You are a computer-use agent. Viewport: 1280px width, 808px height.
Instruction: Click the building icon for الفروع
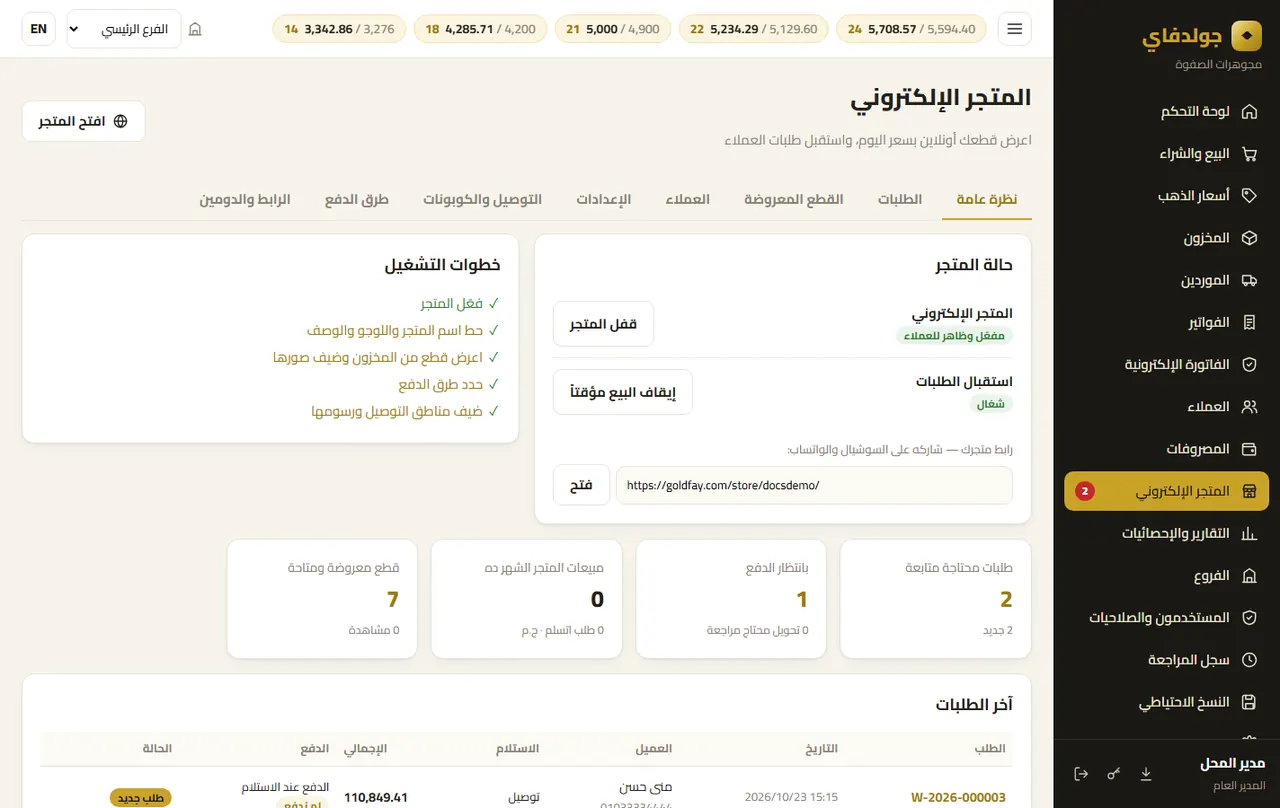click(x=1249, y=576)
